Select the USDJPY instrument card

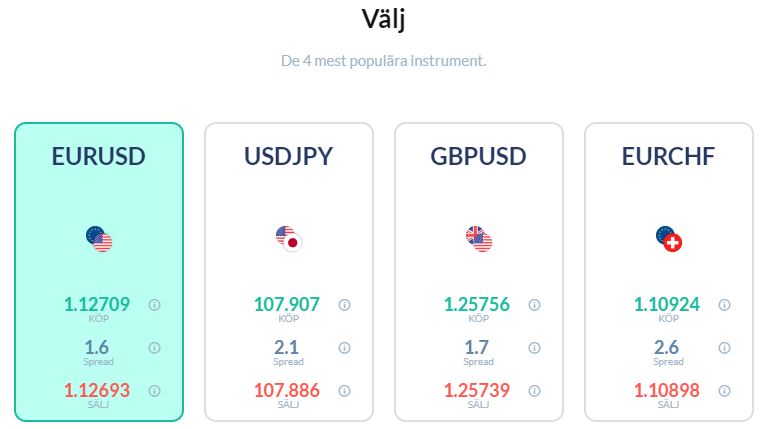coord(289,272)
